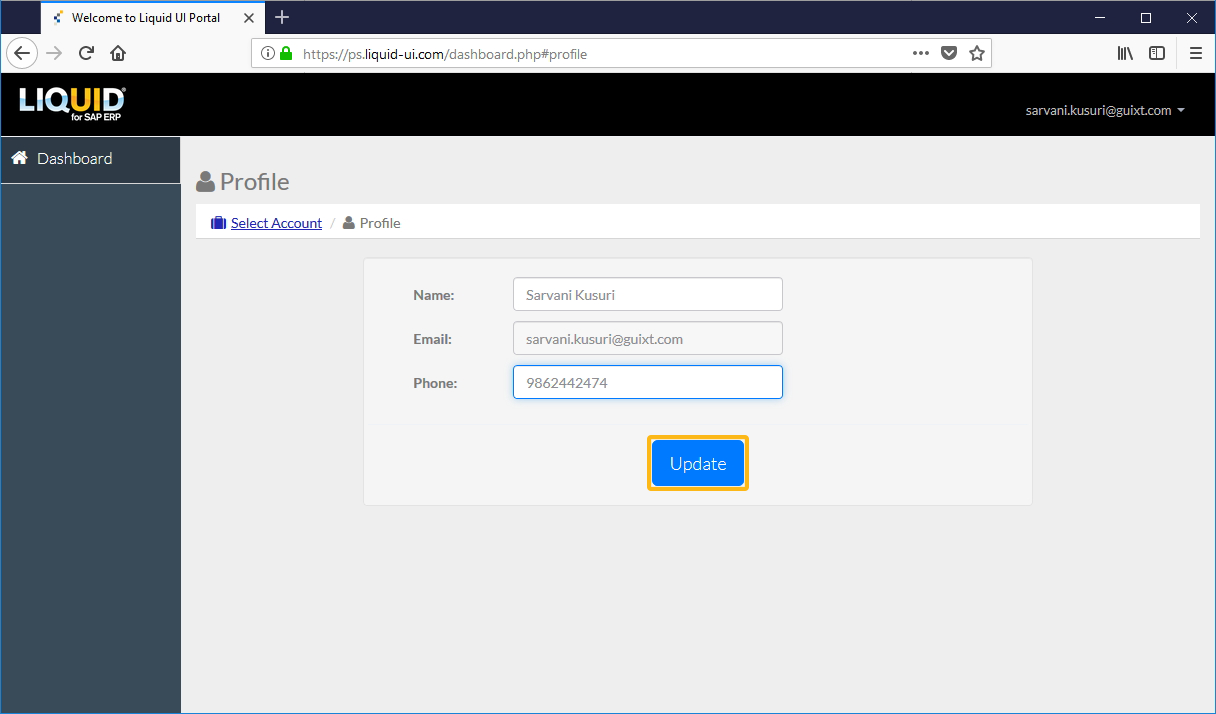This screenshot has width=1216, height=714.
Task: Bookmark this page with the star icon
Action: (x=977, y=54)
